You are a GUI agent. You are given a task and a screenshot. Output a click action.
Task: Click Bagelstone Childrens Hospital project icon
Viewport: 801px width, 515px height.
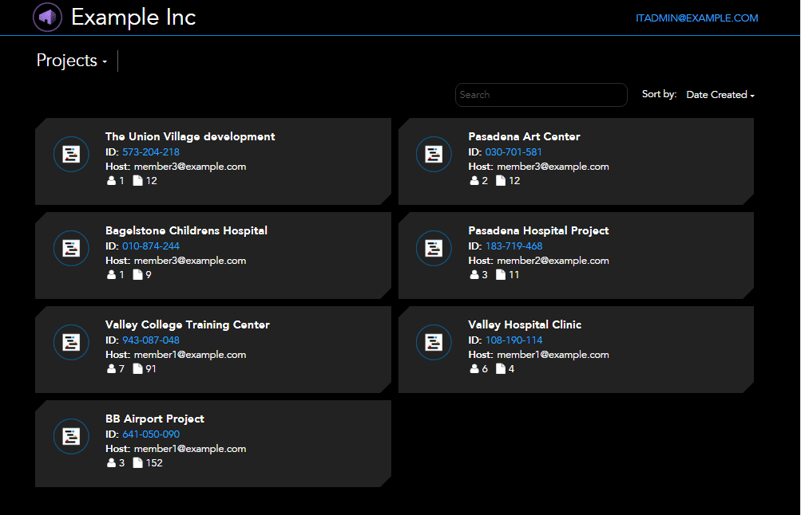point(71,248)
